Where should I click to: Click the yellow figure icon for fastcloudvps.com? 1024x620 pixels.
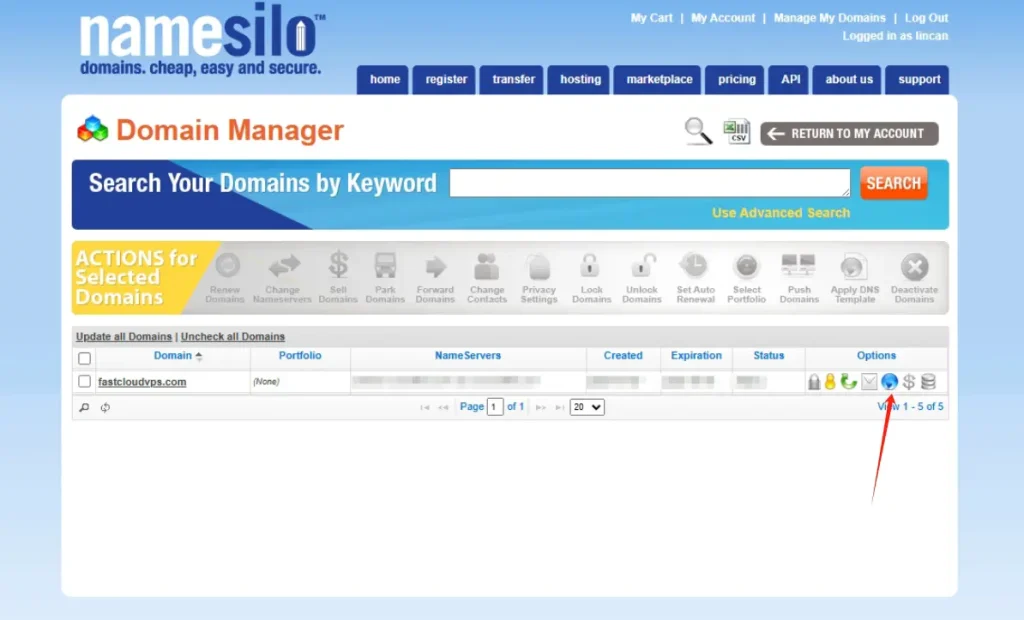point(830,382)
